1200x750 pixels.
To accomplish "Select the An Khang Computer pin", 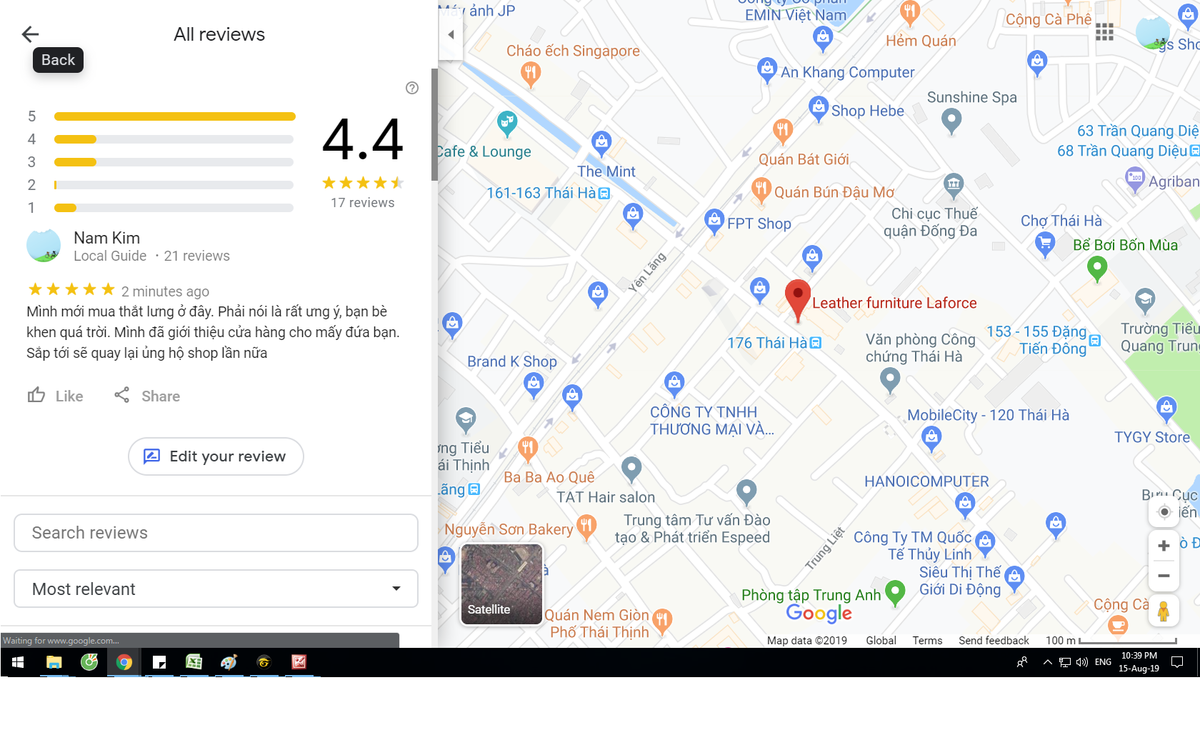I will click(768, 69).
